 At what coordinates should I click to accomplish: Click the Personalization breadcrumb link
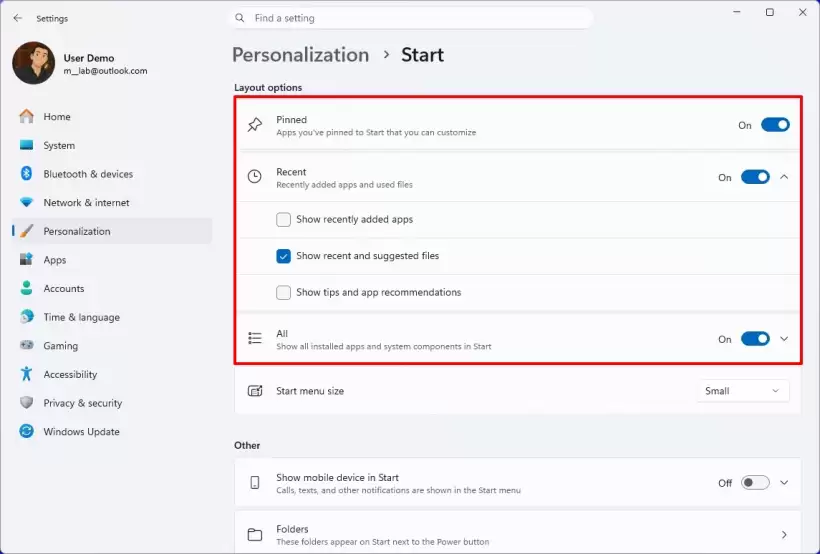point(301,55)
